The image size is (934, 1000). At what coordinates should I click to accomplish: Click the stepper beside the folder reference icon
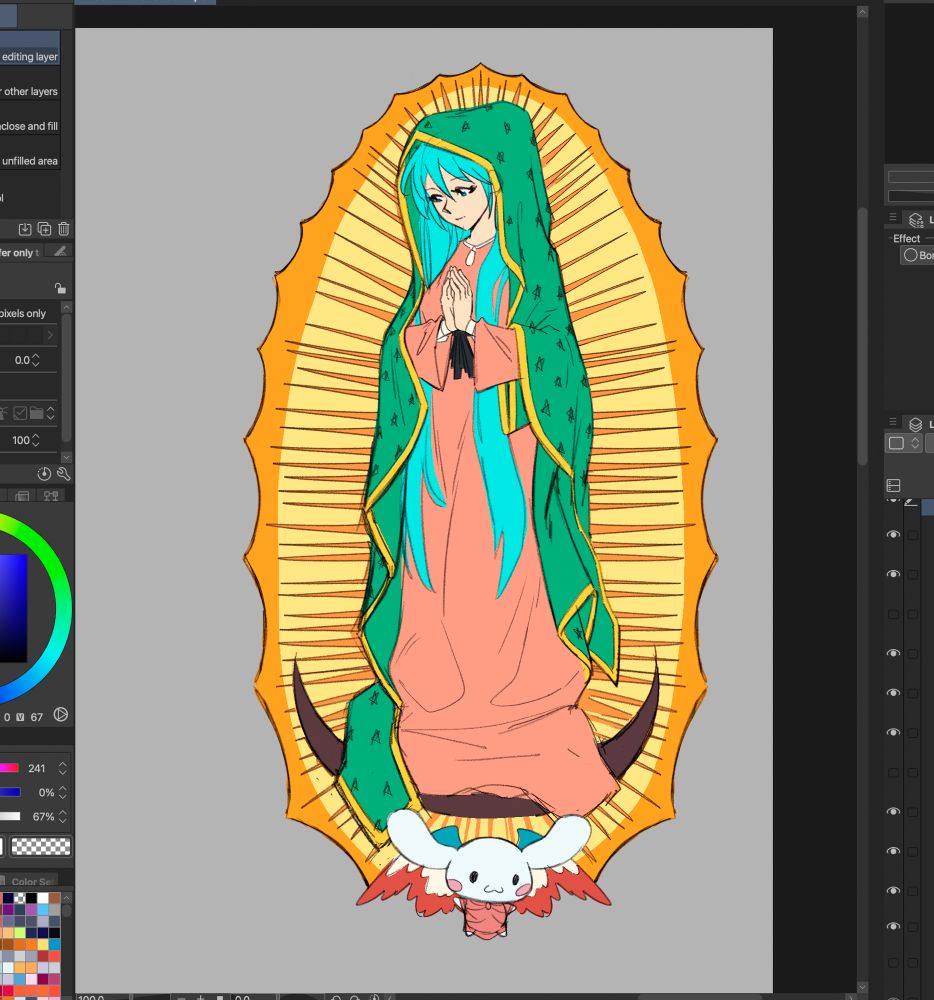[x=50, y=413]
